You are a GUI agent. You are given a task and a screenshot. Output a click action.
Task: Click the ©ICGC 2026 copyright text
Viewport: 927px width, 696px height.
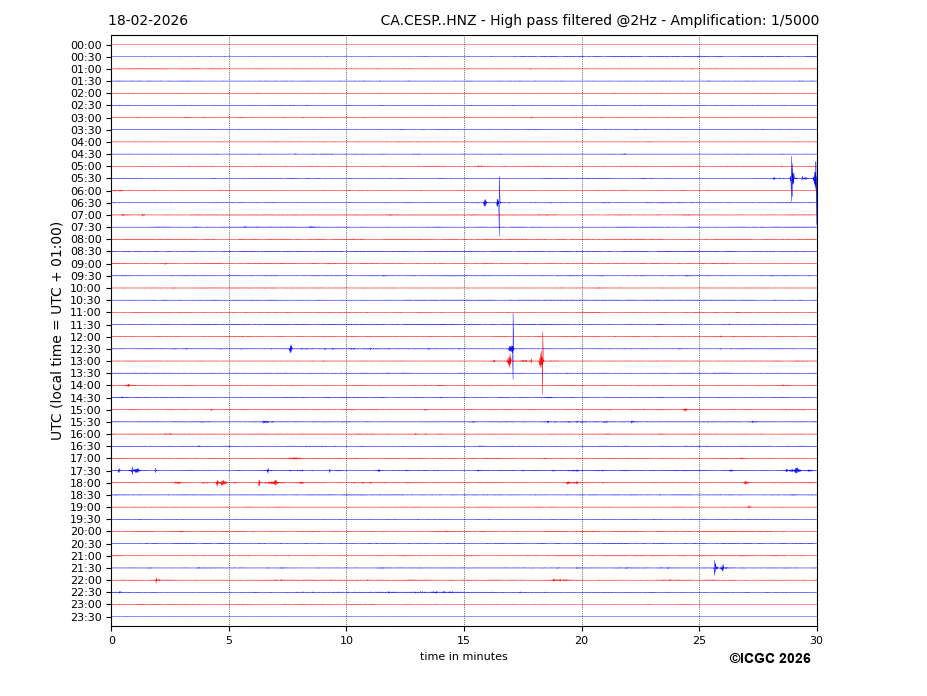click(x=769, y=659)
